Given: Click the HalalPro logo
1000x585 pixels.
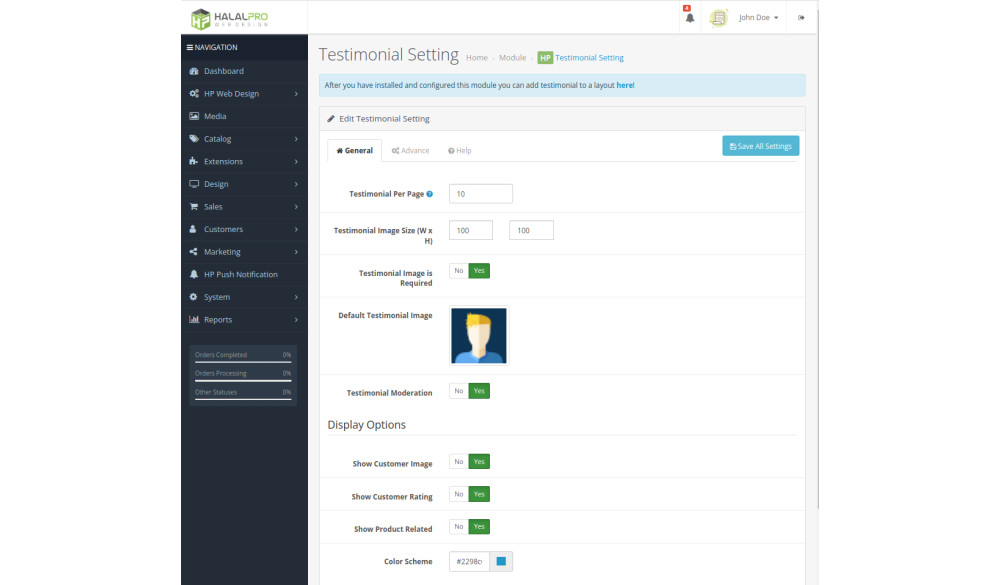Looking at the screenshot, I should [229, 18].
